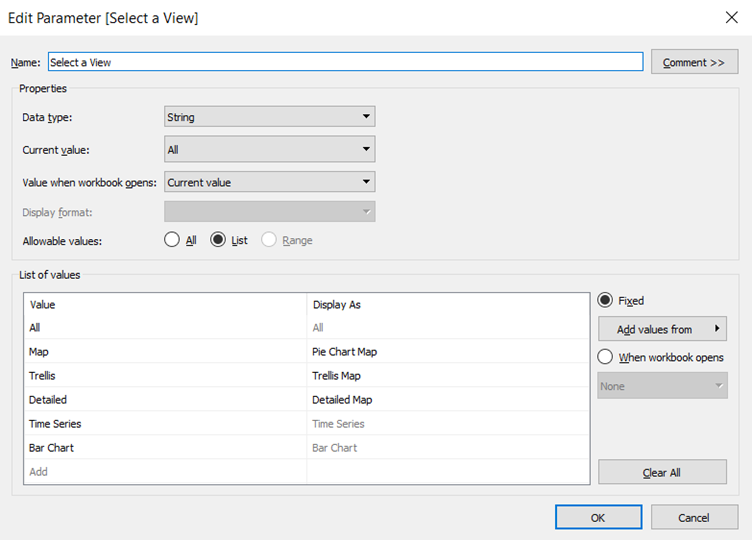
Task: Select When workbook opens radio option
Action: click(x=605, y=357)
